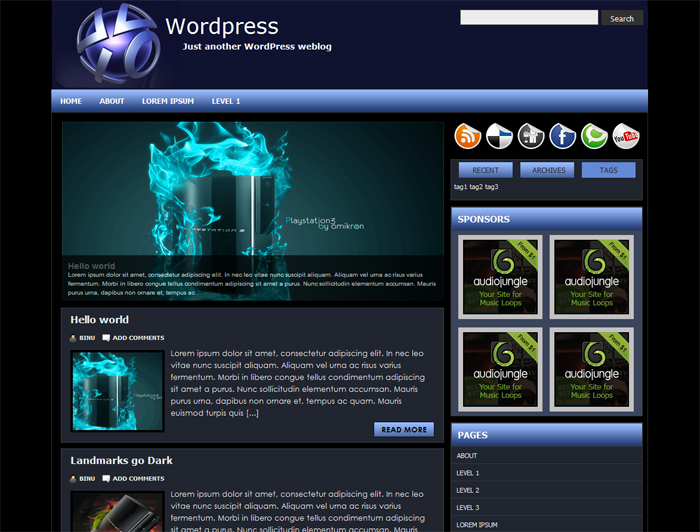Click the PAGES widget heading
This screenshot has height=532, width=700.
pyautogui.click(x=472, y=436)
